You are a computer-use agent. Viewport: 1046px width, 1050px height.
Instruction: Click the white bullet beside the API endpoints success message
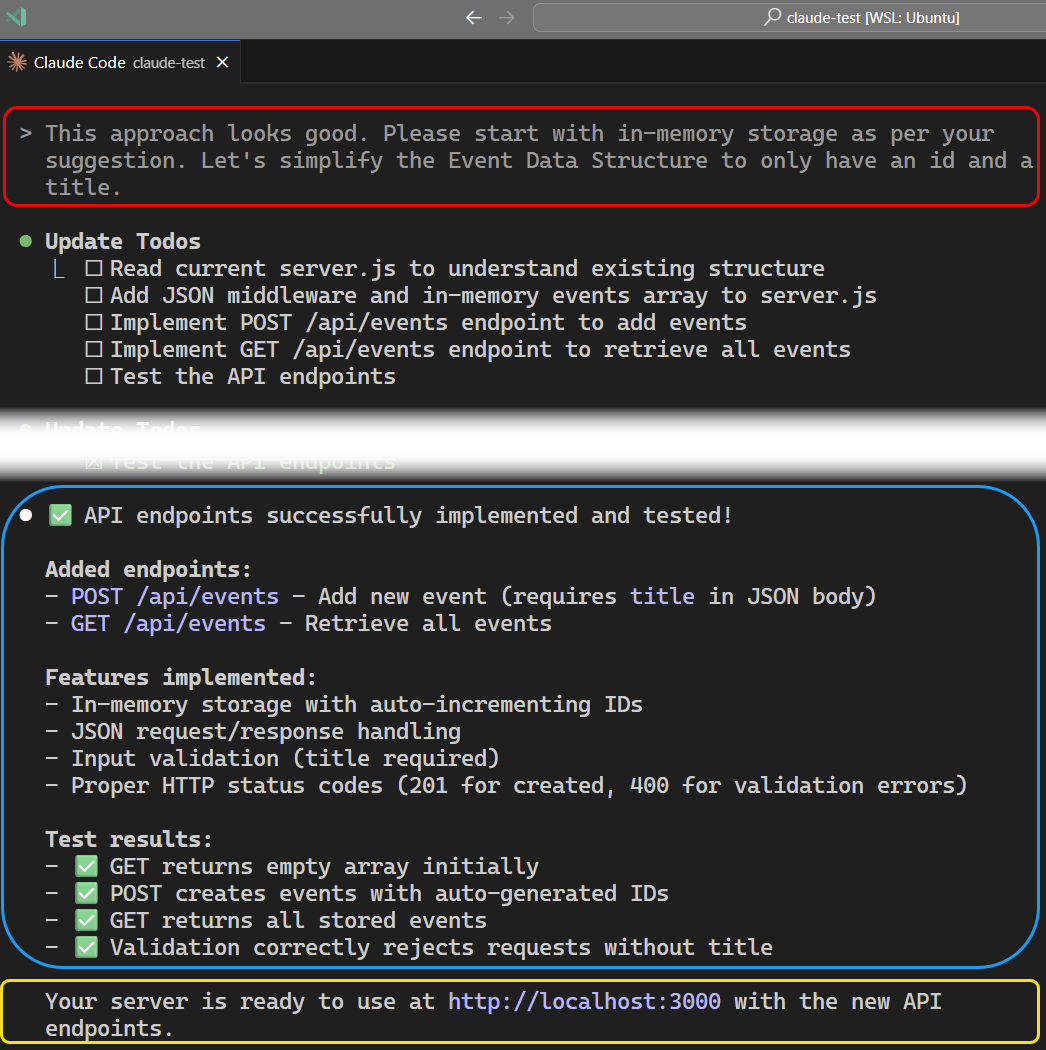pyautogui.click(x=26, y=515)
